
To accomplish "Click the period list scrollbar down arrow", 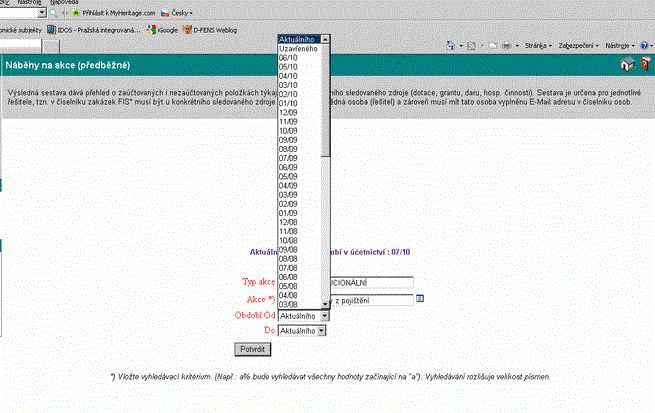I will (325, 304).
